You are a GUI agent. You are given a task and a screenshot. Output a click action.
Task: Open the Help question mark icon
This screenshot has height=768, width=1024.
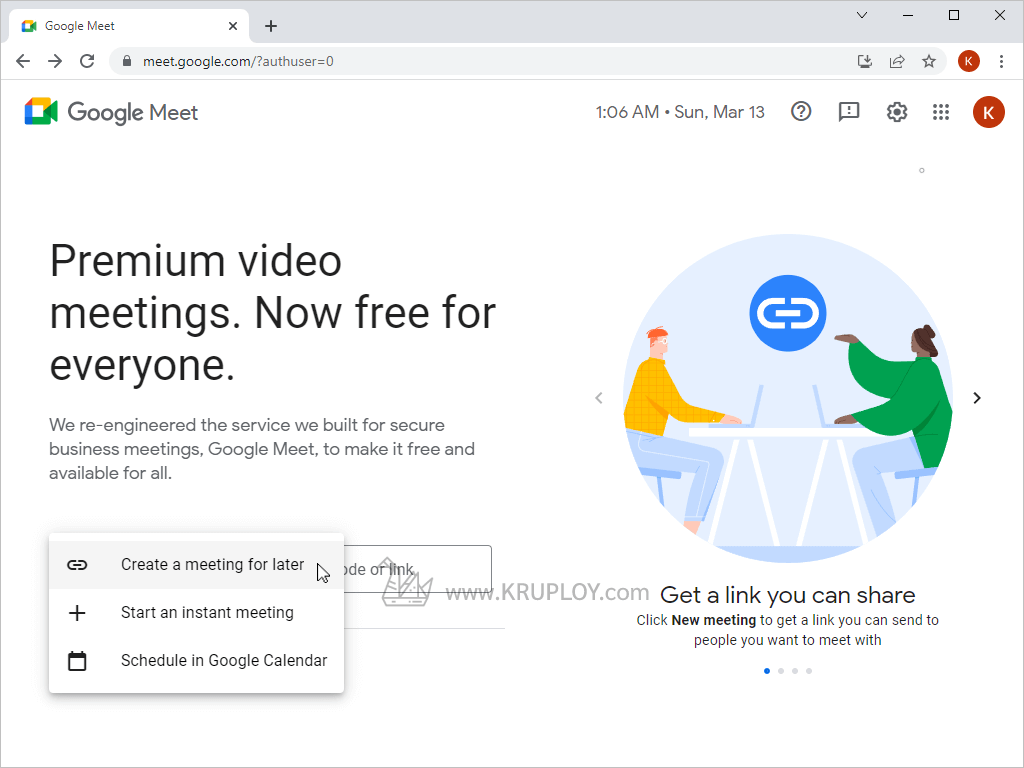[801, 112]
